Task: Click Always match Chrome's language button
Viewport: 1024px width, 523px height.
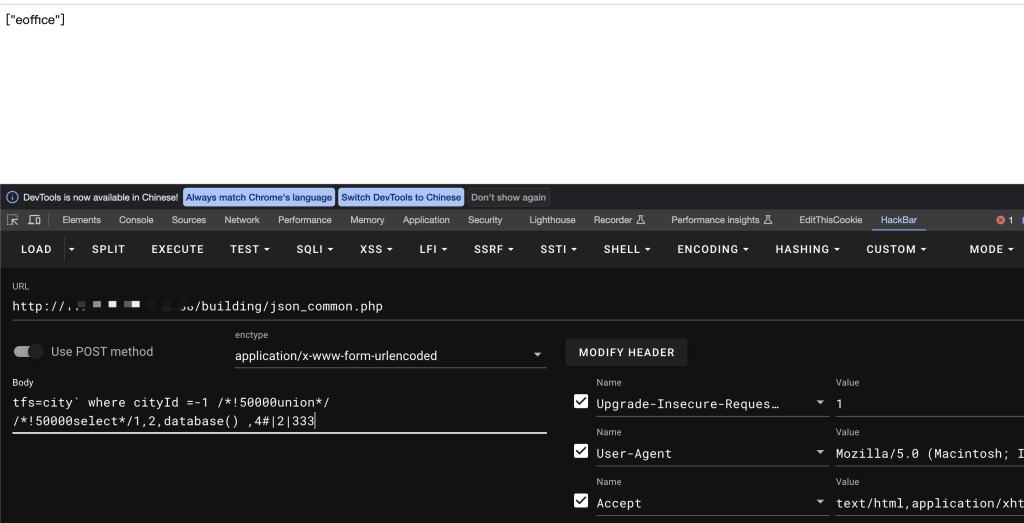Action: tap(259, 197)
